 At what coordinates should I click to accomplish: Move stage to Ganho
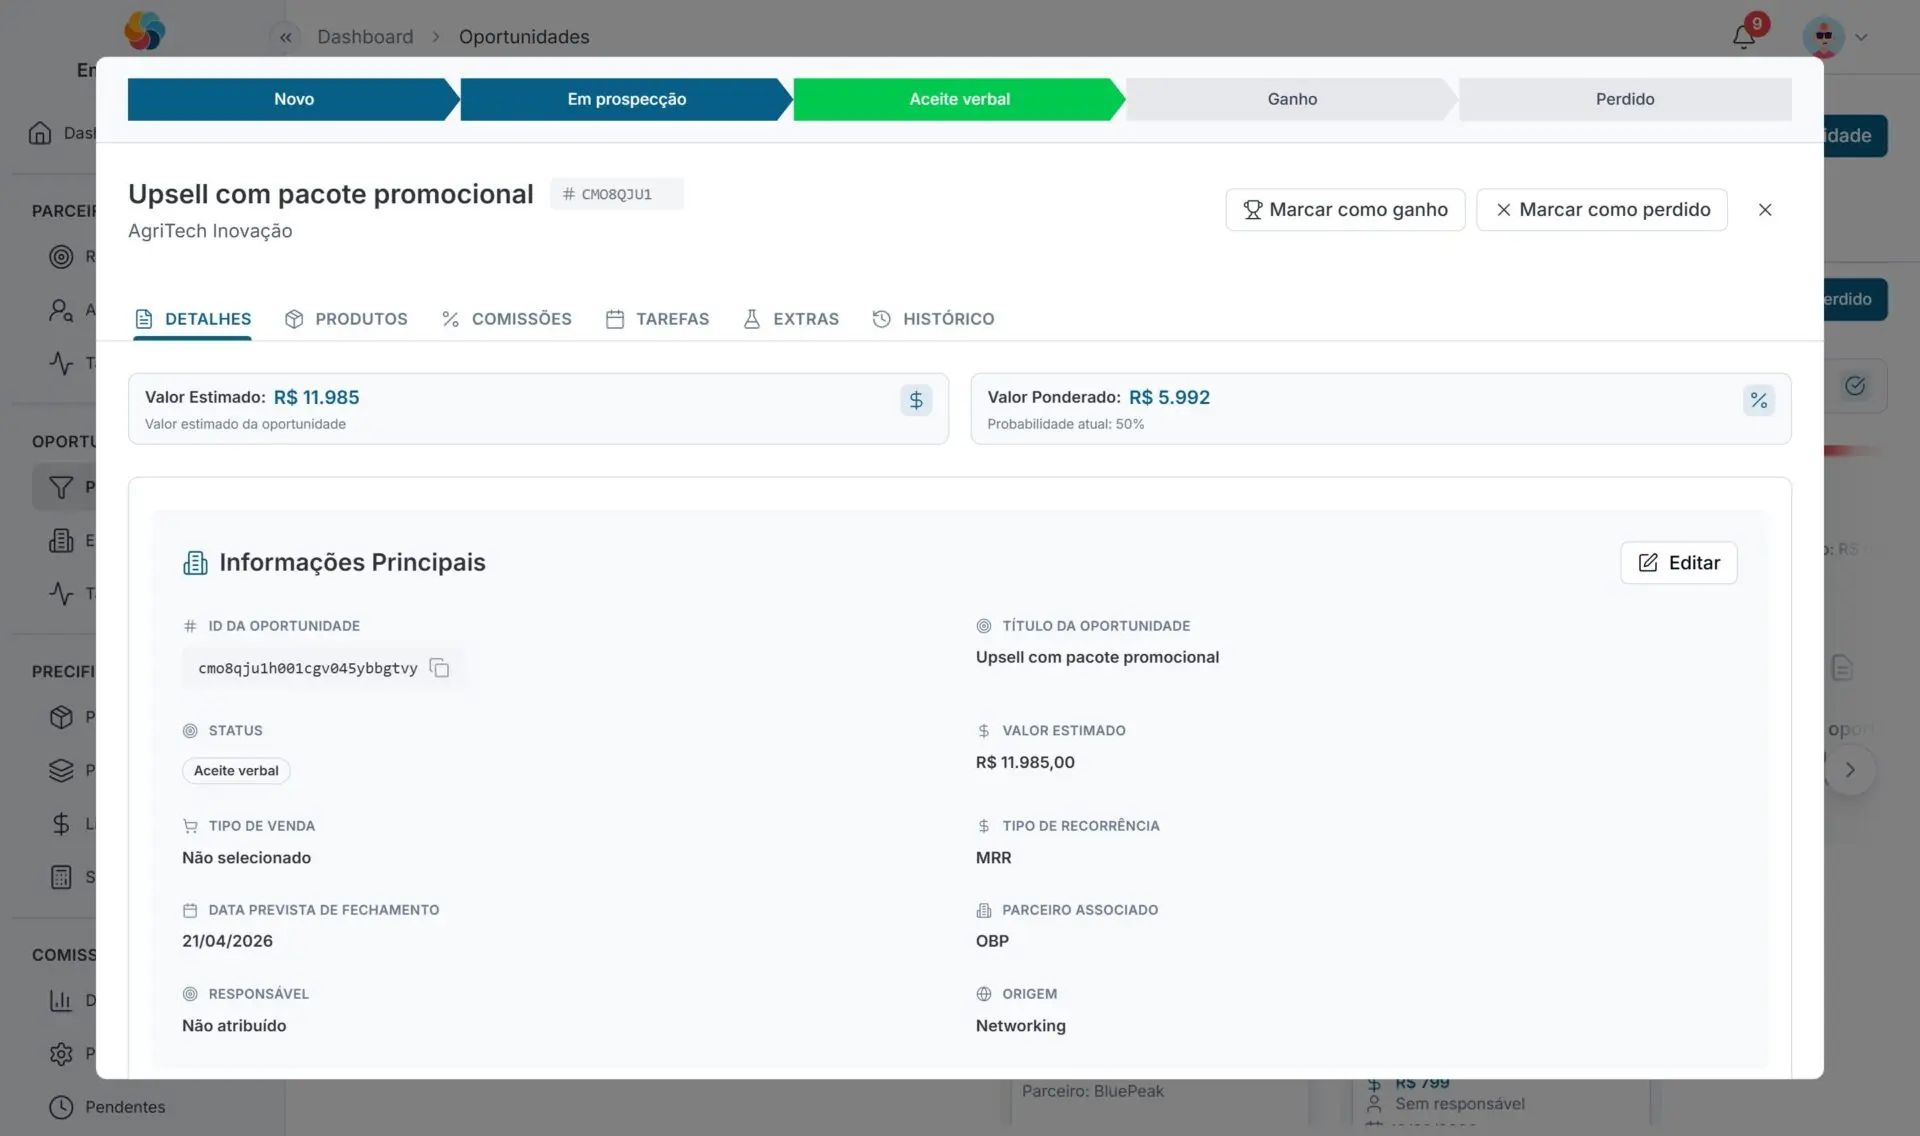click(x=1292, y=99)
